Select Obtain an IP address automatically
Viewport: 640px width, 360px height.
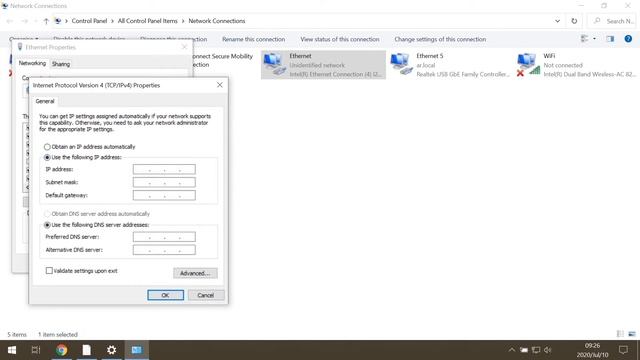[x=89, y=147]
